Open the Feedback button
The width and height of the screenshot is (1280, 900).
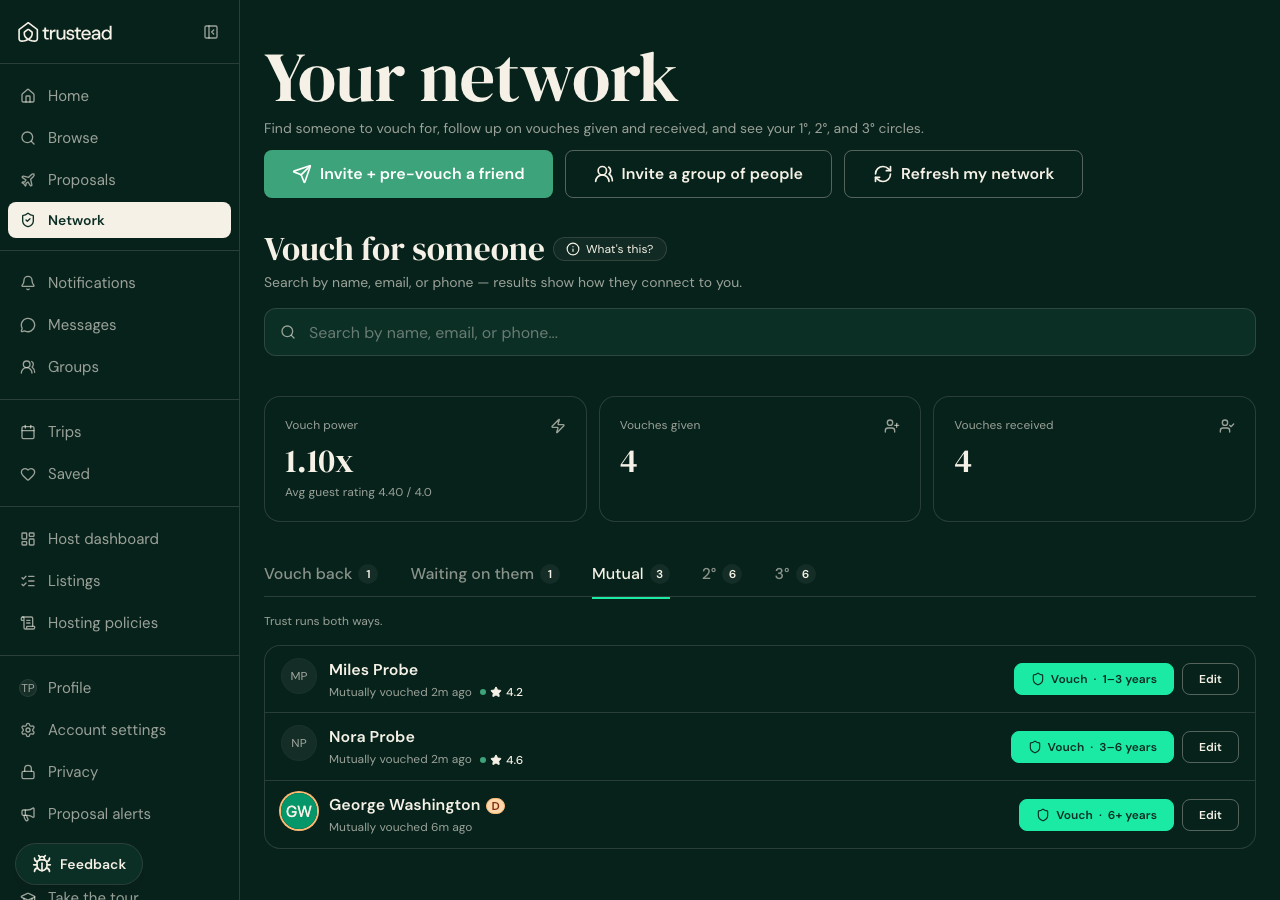[79, 864]
